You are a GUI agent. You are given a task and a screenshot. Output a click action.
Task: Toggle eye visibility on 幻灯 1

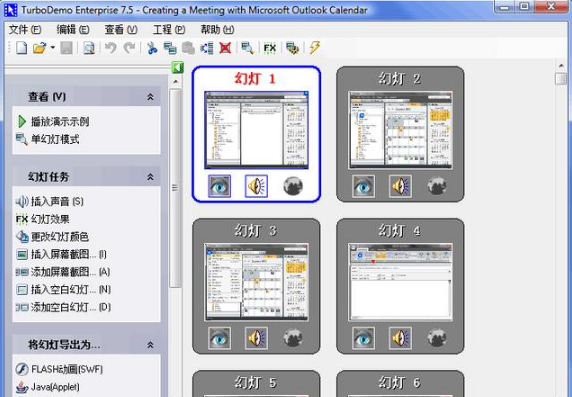click(x=219, y=186)
